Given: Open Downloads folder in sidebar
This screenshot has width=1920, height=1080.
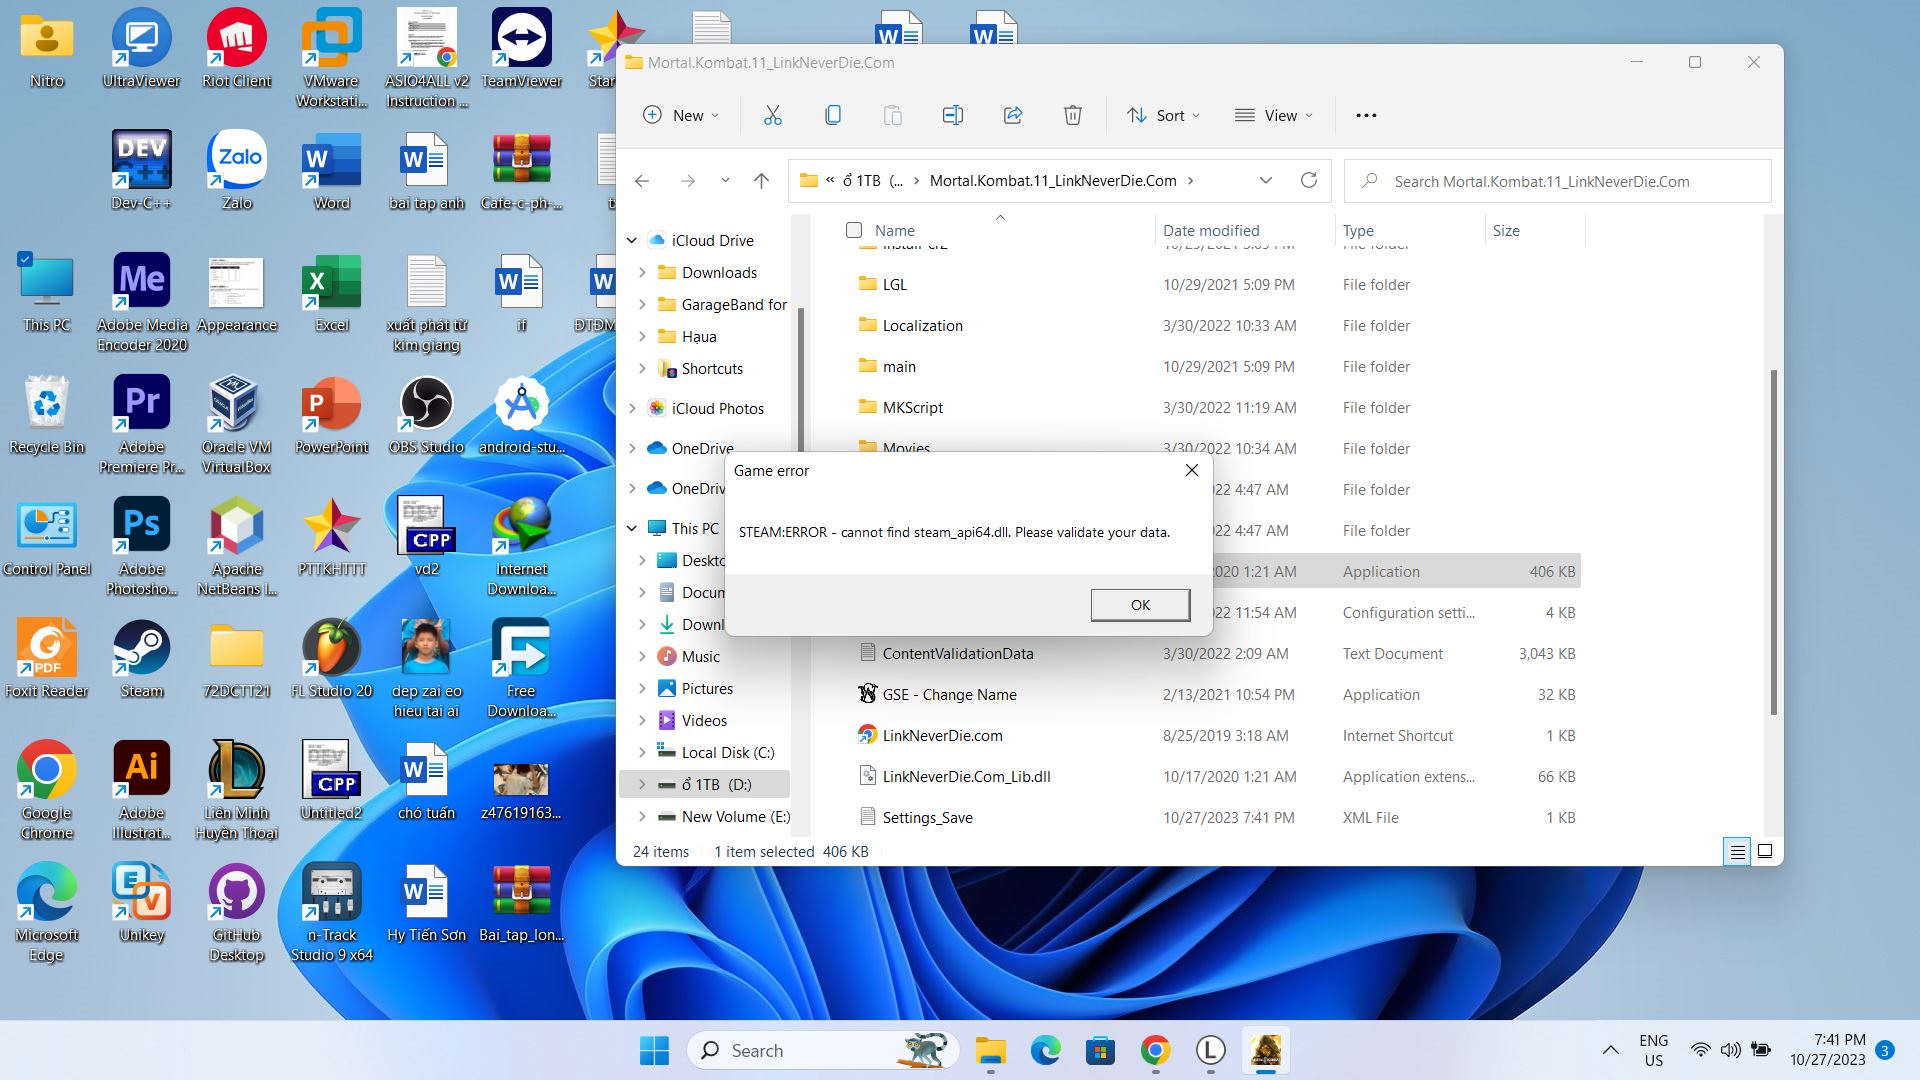Looking at the screenshot, I should tap(719, 272).
